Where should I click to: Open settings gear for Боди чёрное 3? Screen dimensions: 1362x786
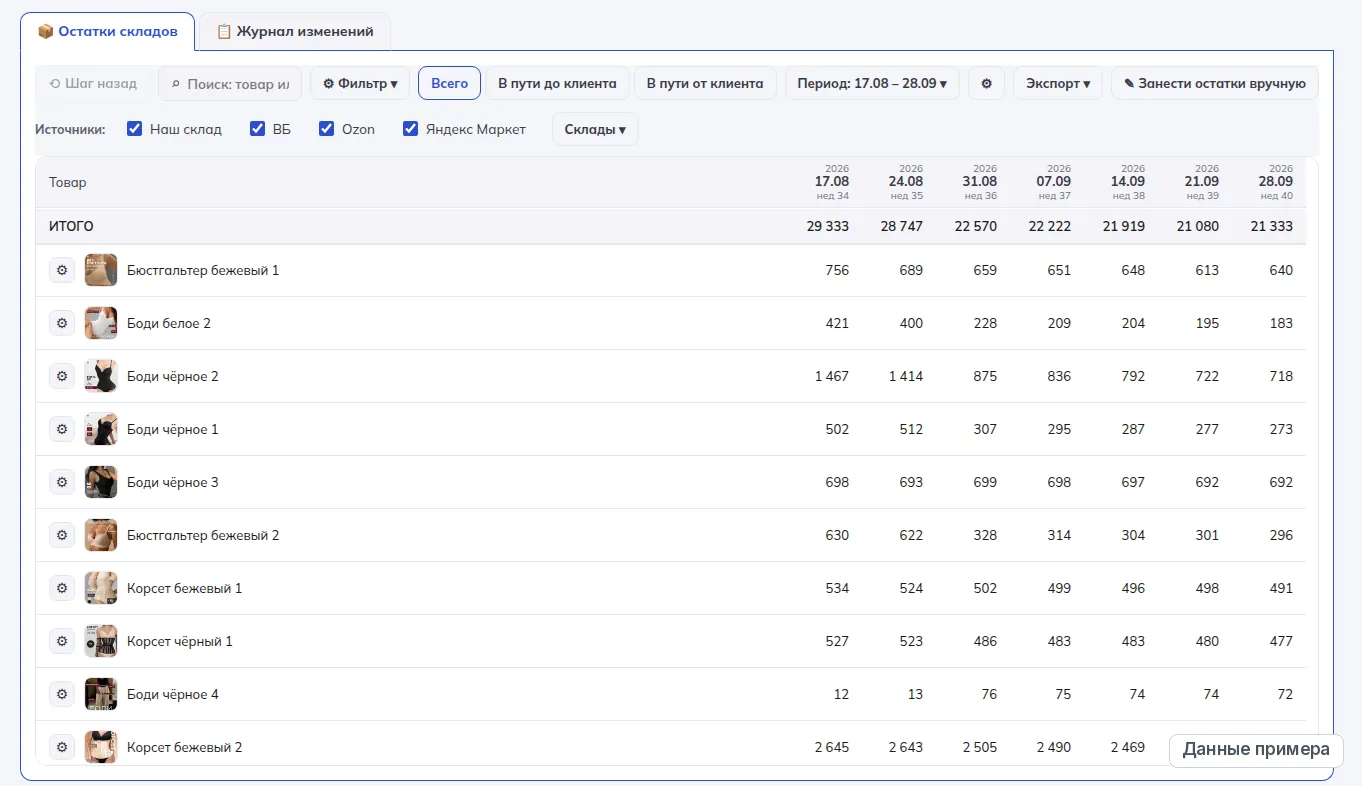[x=62, y=482]
